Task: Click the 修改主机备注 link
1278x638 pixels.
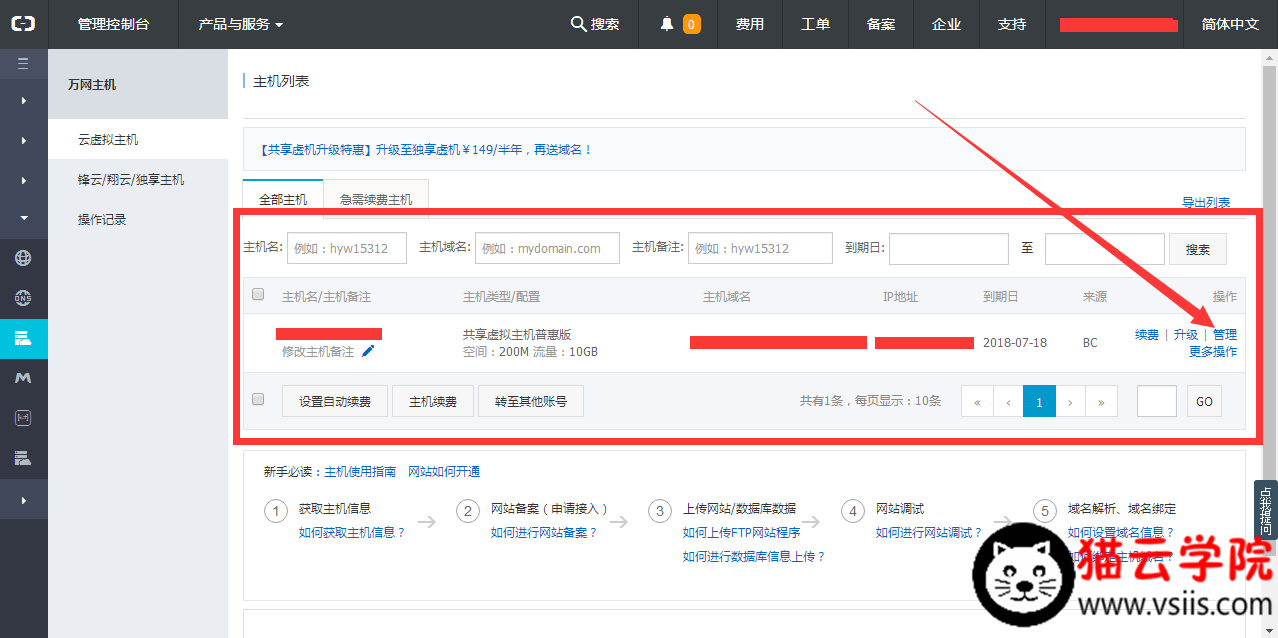Action: coord(318,352)
